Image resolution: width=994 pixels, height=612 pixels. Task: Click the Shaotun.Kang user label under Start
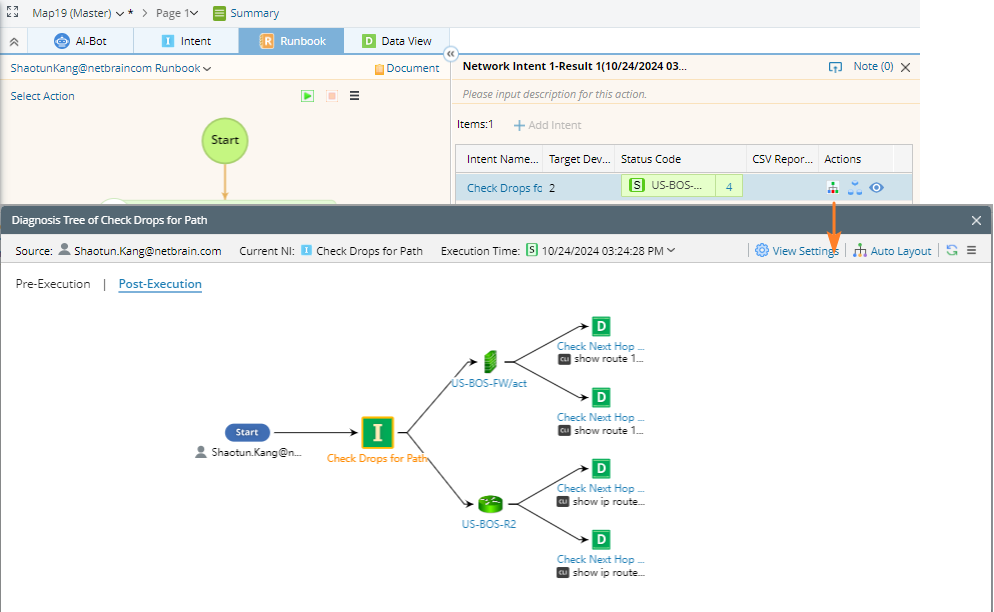(256, 452)
